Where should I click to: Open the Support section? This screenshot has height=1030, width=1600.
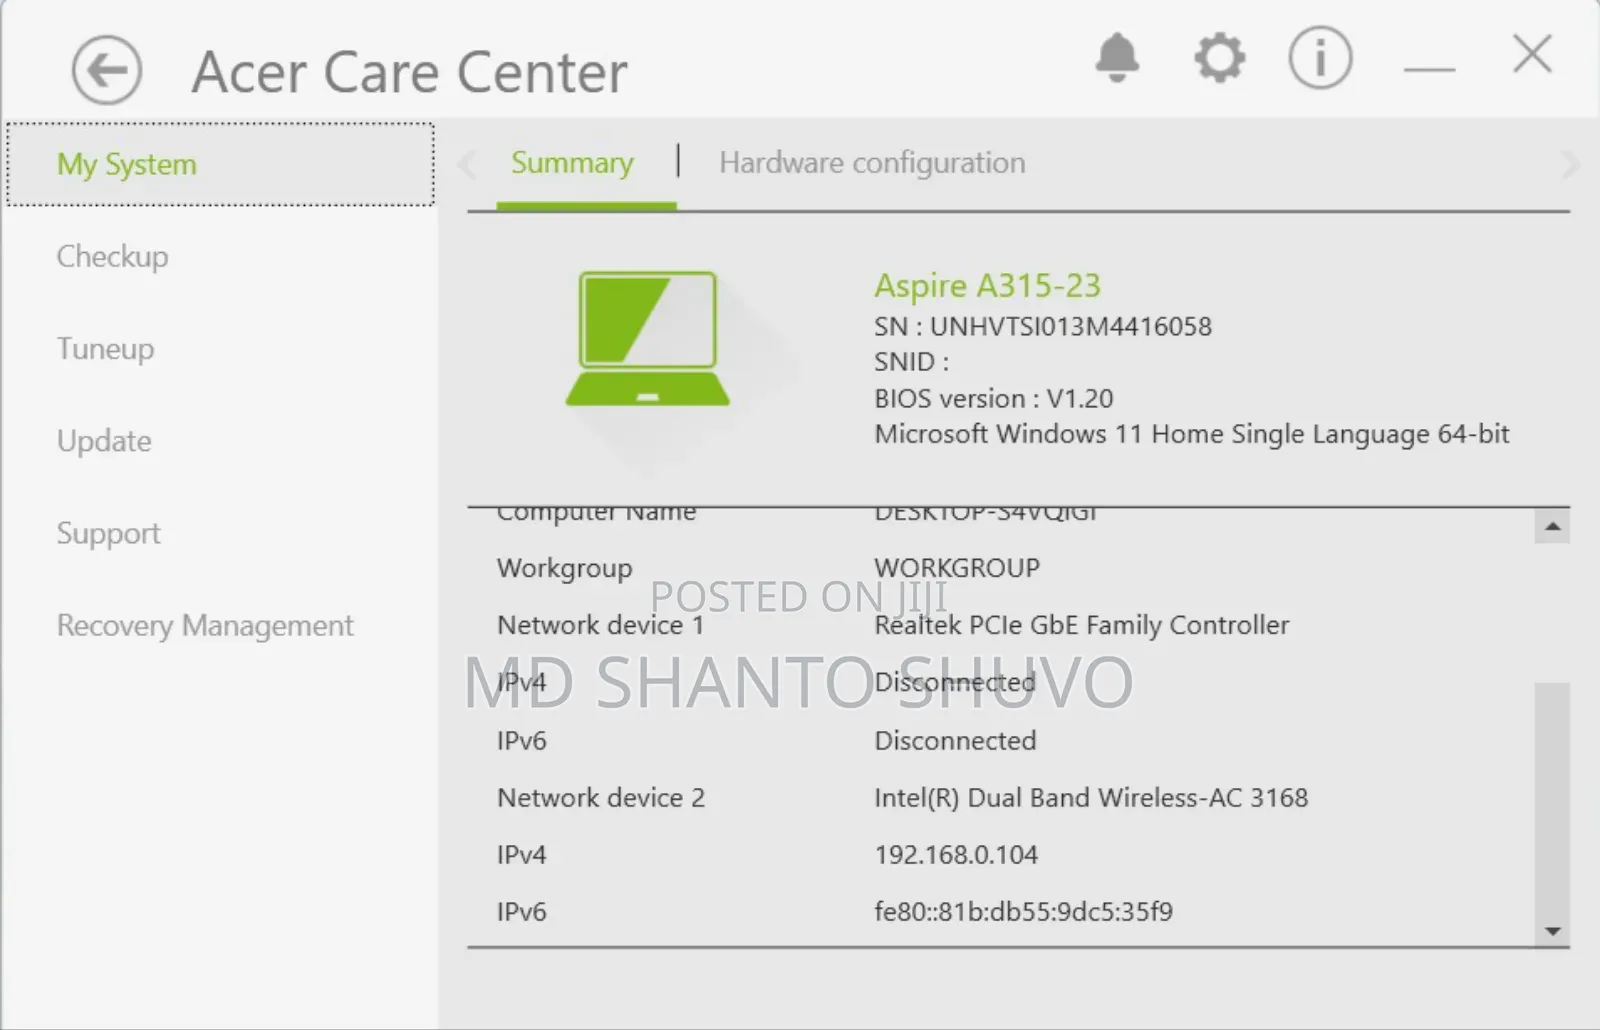click(x=108, y=533)
